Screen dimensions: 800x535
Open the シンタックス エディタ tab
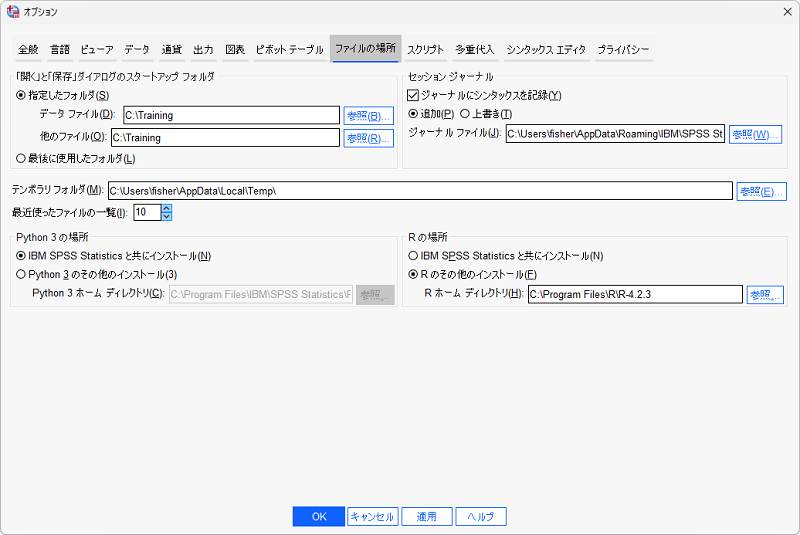tap(546, 49)
